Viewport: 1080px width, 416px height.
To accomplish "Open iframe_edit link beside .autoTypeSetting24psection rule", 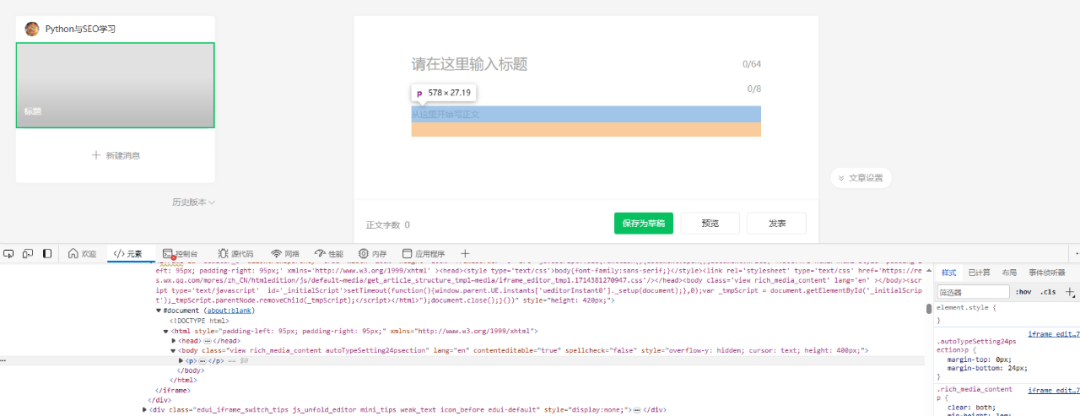I will [1053, 334].
